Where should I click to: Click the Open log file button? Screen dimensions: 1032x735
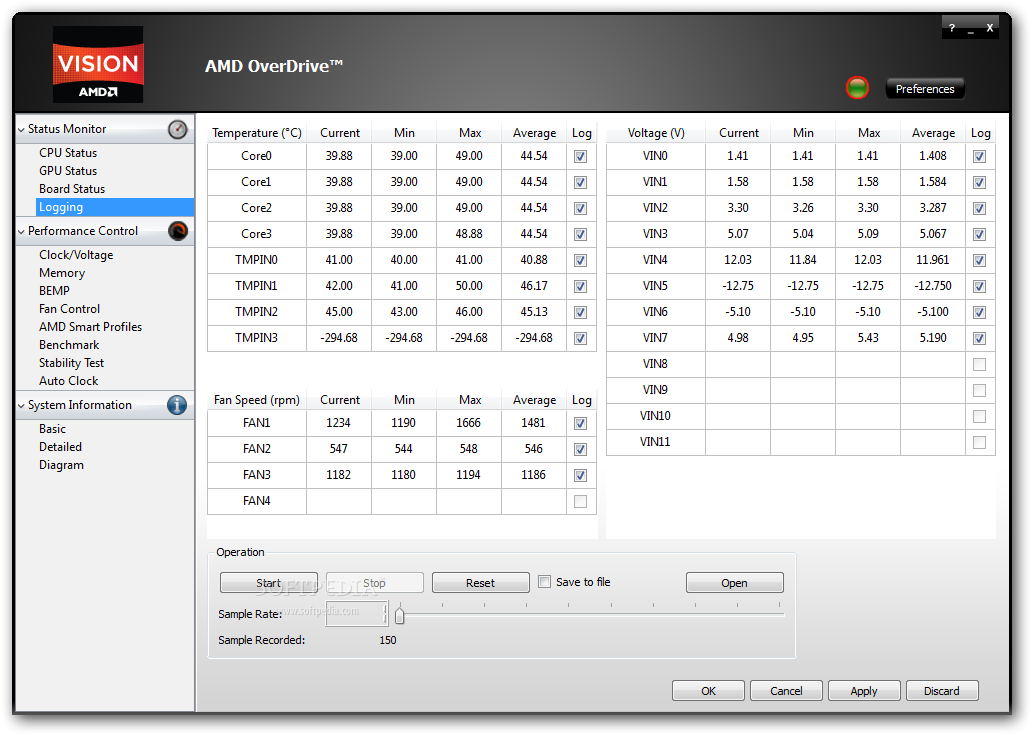pyautogui.click(x=735, y=583)
